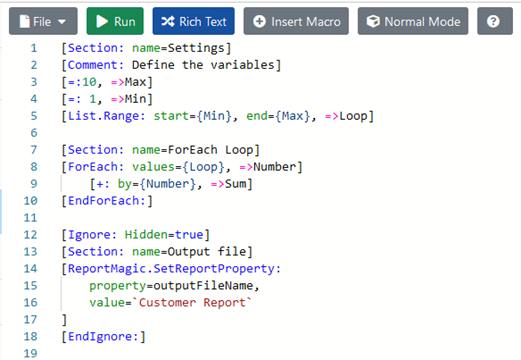
Task: Click line number 19 in the gutter
Action: point(30,353)
